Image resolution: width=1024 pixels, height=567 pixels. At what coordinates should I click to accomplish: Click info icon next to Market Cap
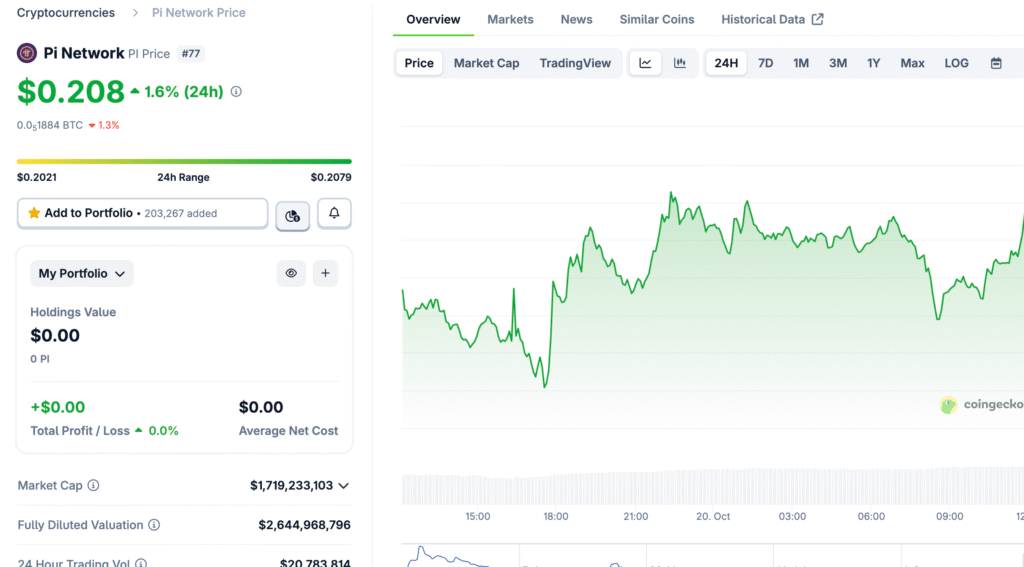point(93,485)
